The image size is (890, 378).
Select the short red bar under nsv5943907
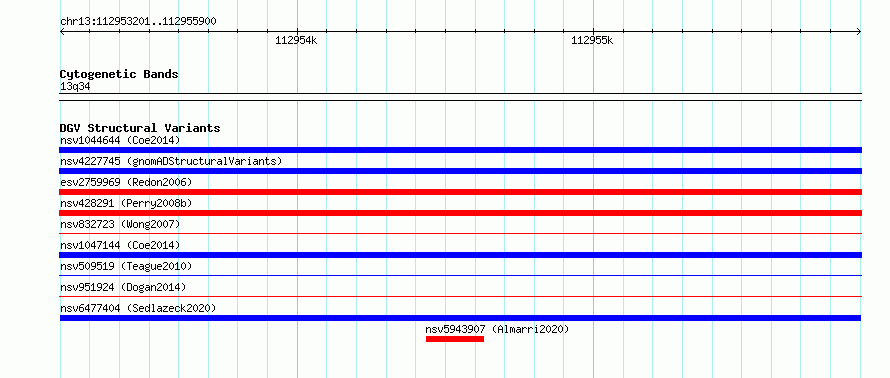(x=455, y=339)
